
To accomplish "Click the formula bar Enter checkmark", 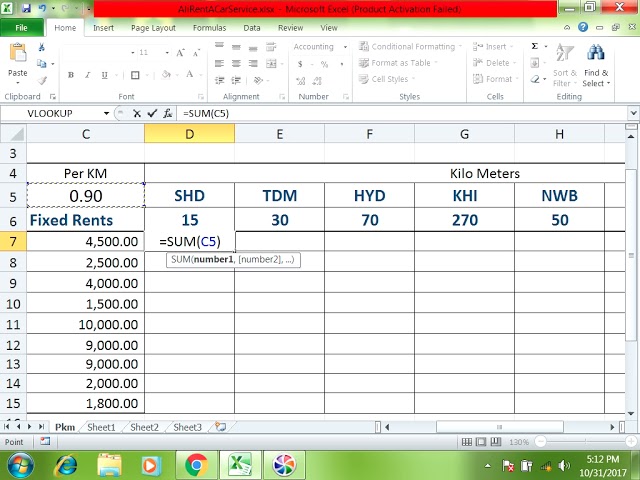I will (x=152, y=113).
